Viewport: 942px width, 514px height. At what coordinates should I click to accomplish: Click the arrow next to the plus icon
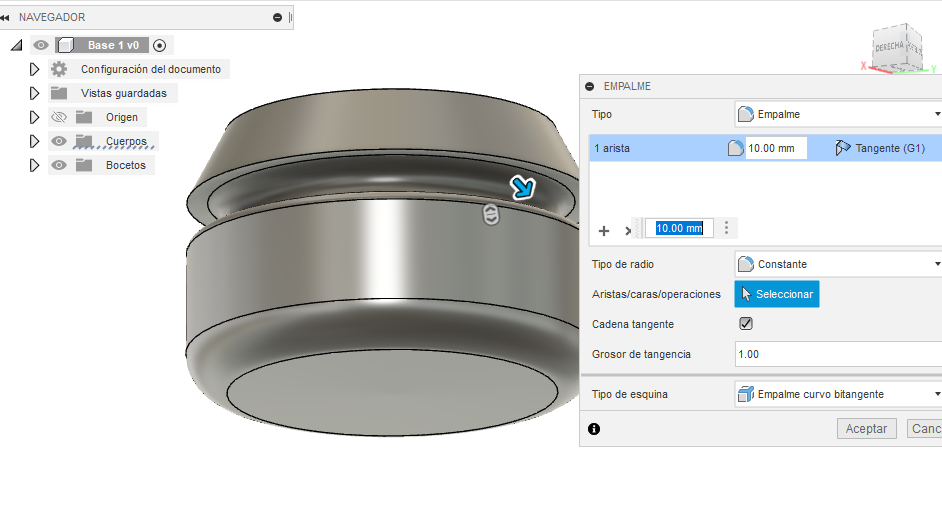628,231
